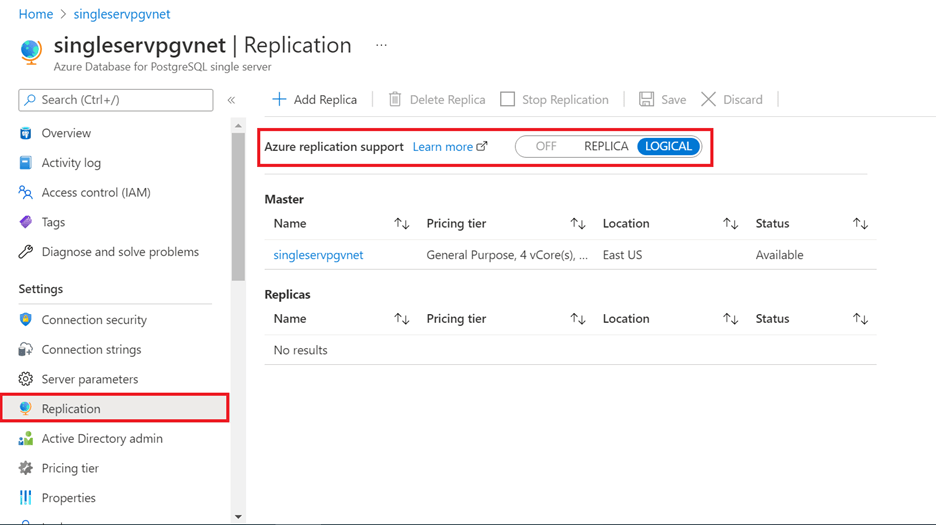Viewport: 936px width, 525px height.
Task: Sort Master table by Name
Action: 402,223
